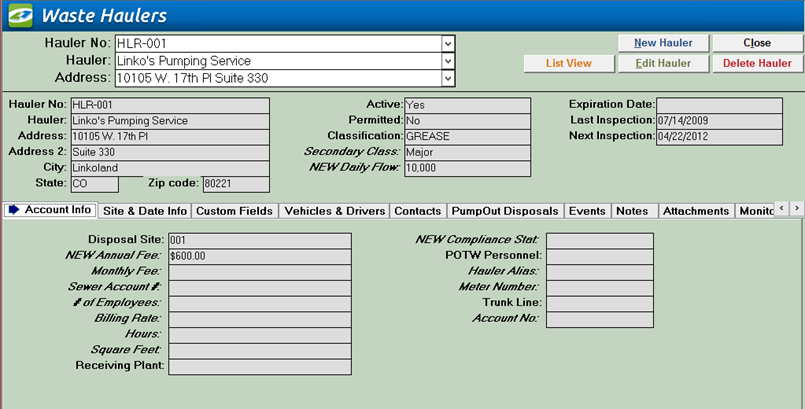Click the Billing Rate field
805x409 pixels.
pyautogui.click(x=260, y=319)
